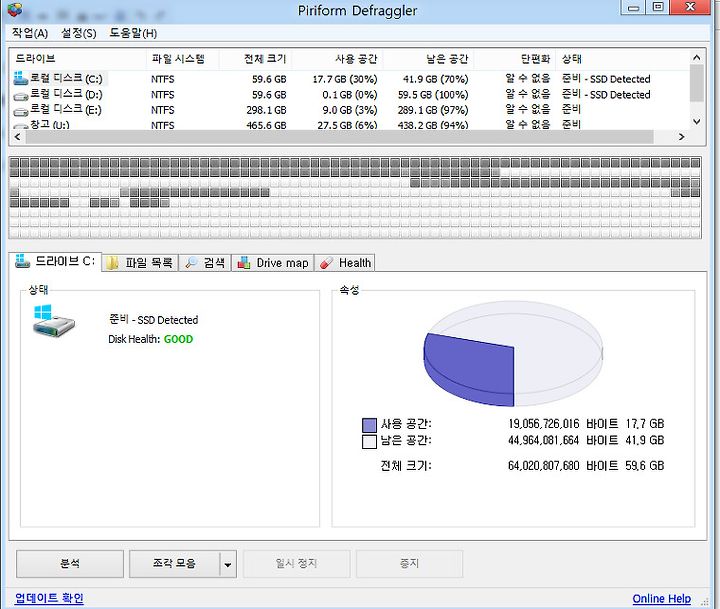This screenshot has height=609, width=720.
Task: Click the 9.0 GB (3%) used space cell
Action: tap(349, 110)
